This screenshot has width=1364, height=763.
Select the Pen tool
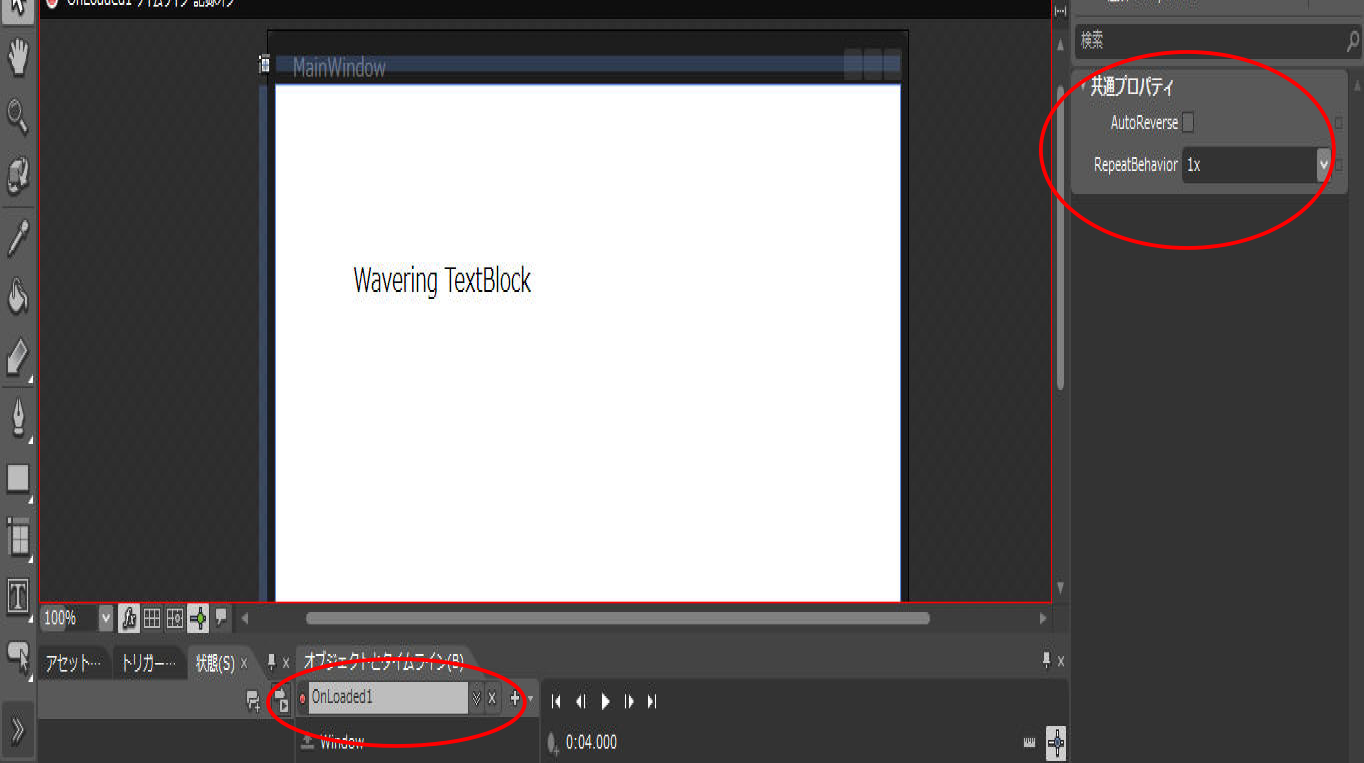pyautogui.click(x=18, y=418)
